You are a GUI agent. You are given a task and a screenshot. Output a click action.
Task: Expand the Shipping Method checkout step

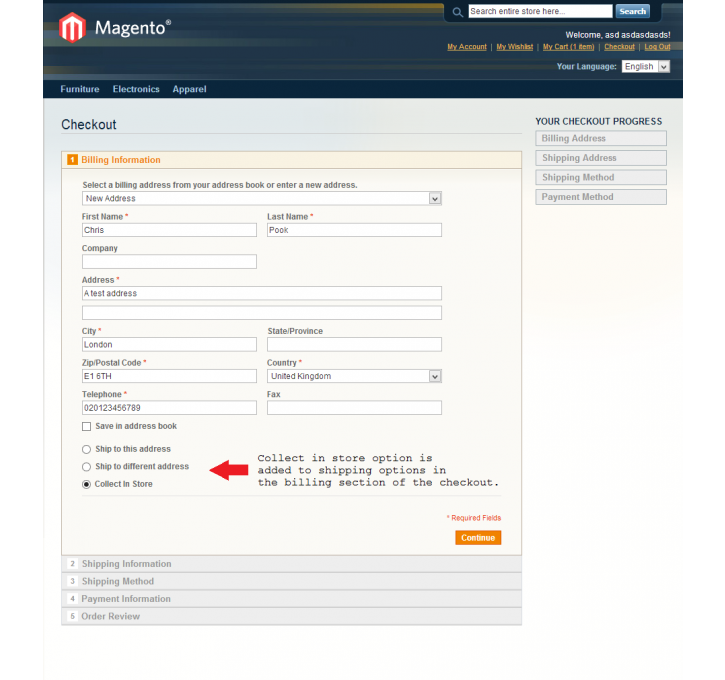tap(291, 582)
